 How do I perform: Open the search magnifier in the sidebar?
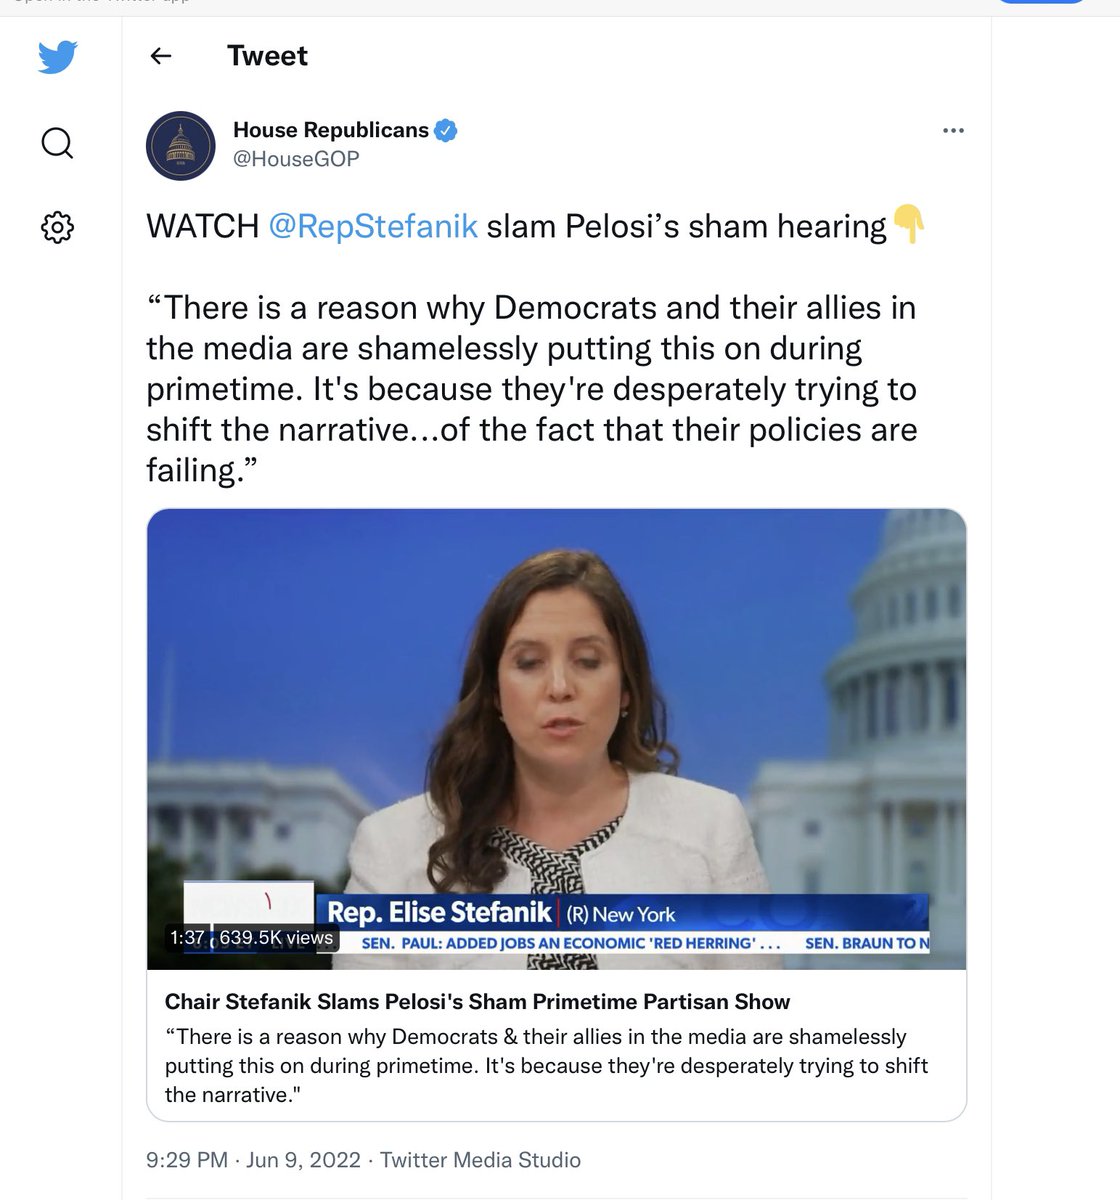pos(57,143)
